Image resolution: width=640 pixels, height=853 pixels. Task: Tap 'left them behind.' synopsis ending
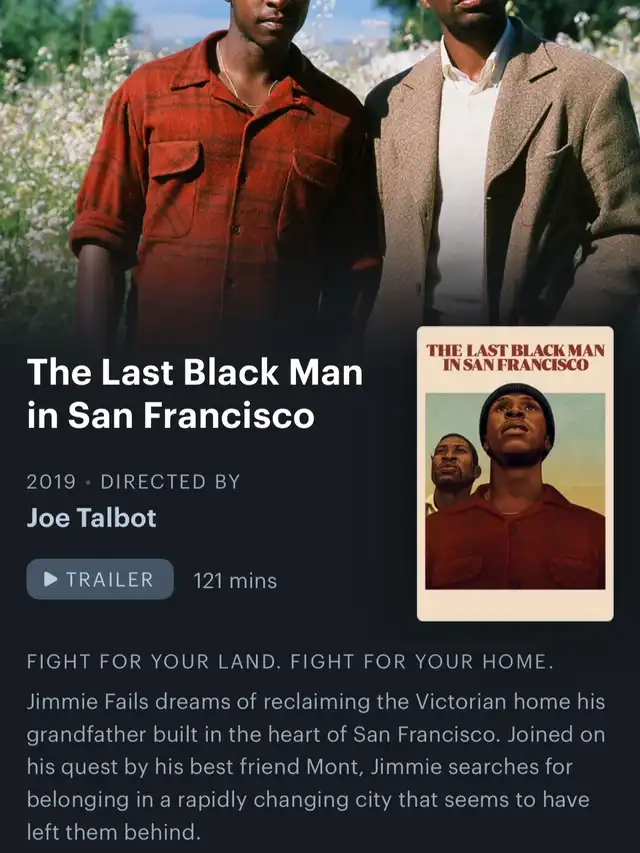coord(114,832)
